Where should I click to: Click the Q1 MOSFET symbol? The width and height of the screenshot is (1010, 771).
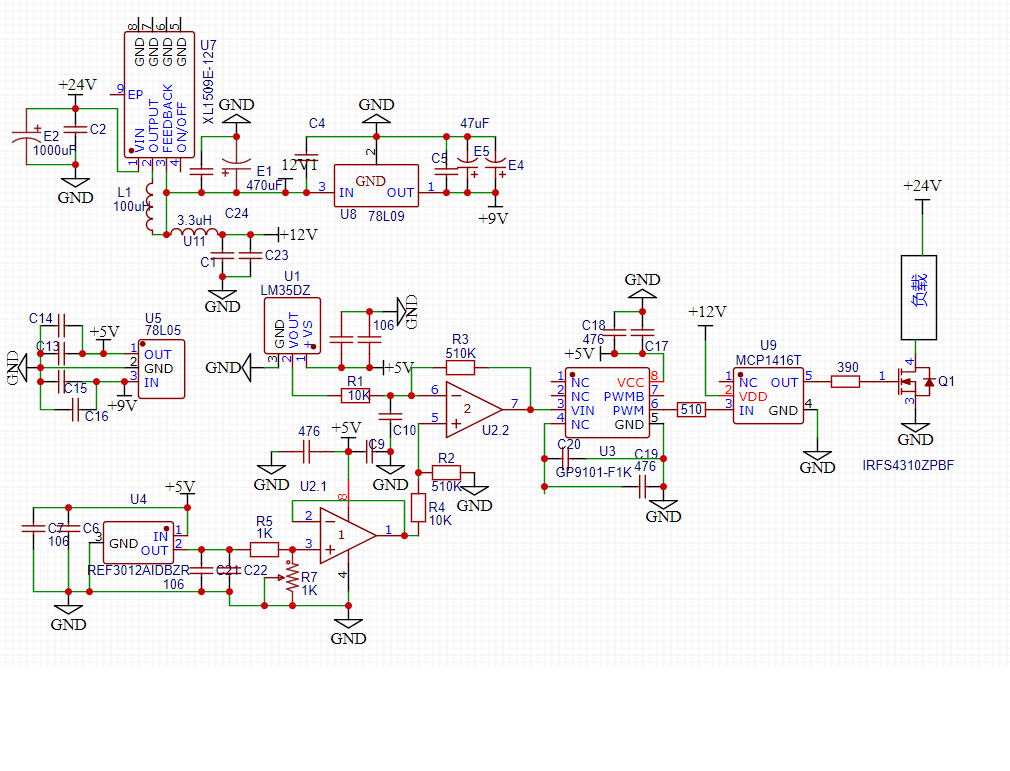tap(917, 380)
